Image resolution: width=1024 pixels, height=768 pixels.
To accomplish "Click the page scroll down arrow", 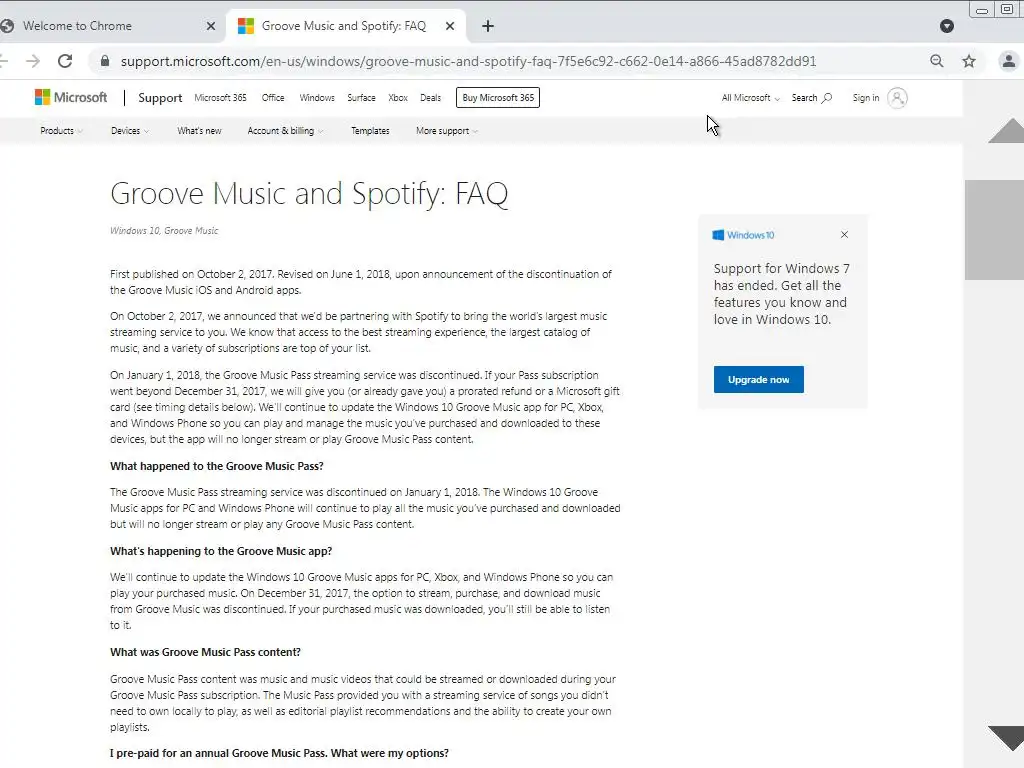I will pyautogui.click(x=1005, y=738).
